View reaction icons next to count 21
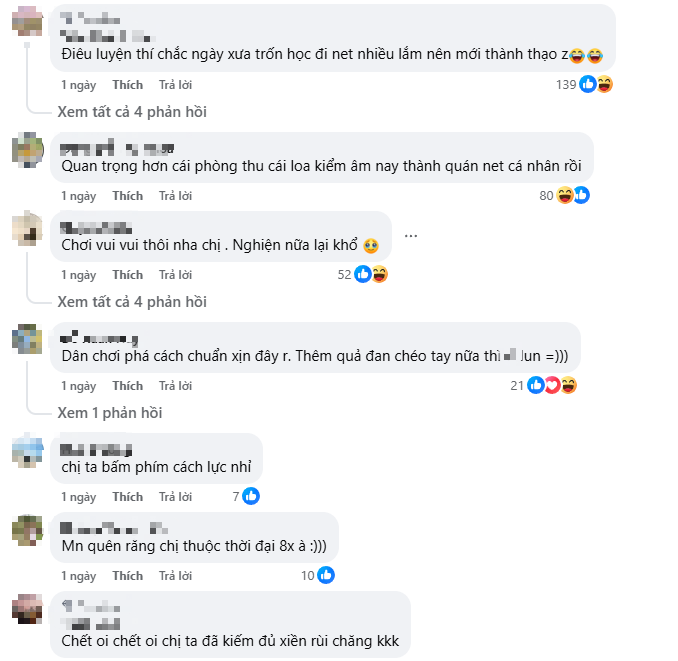Viewport: 678px width, 661px height. pos(552,385)
